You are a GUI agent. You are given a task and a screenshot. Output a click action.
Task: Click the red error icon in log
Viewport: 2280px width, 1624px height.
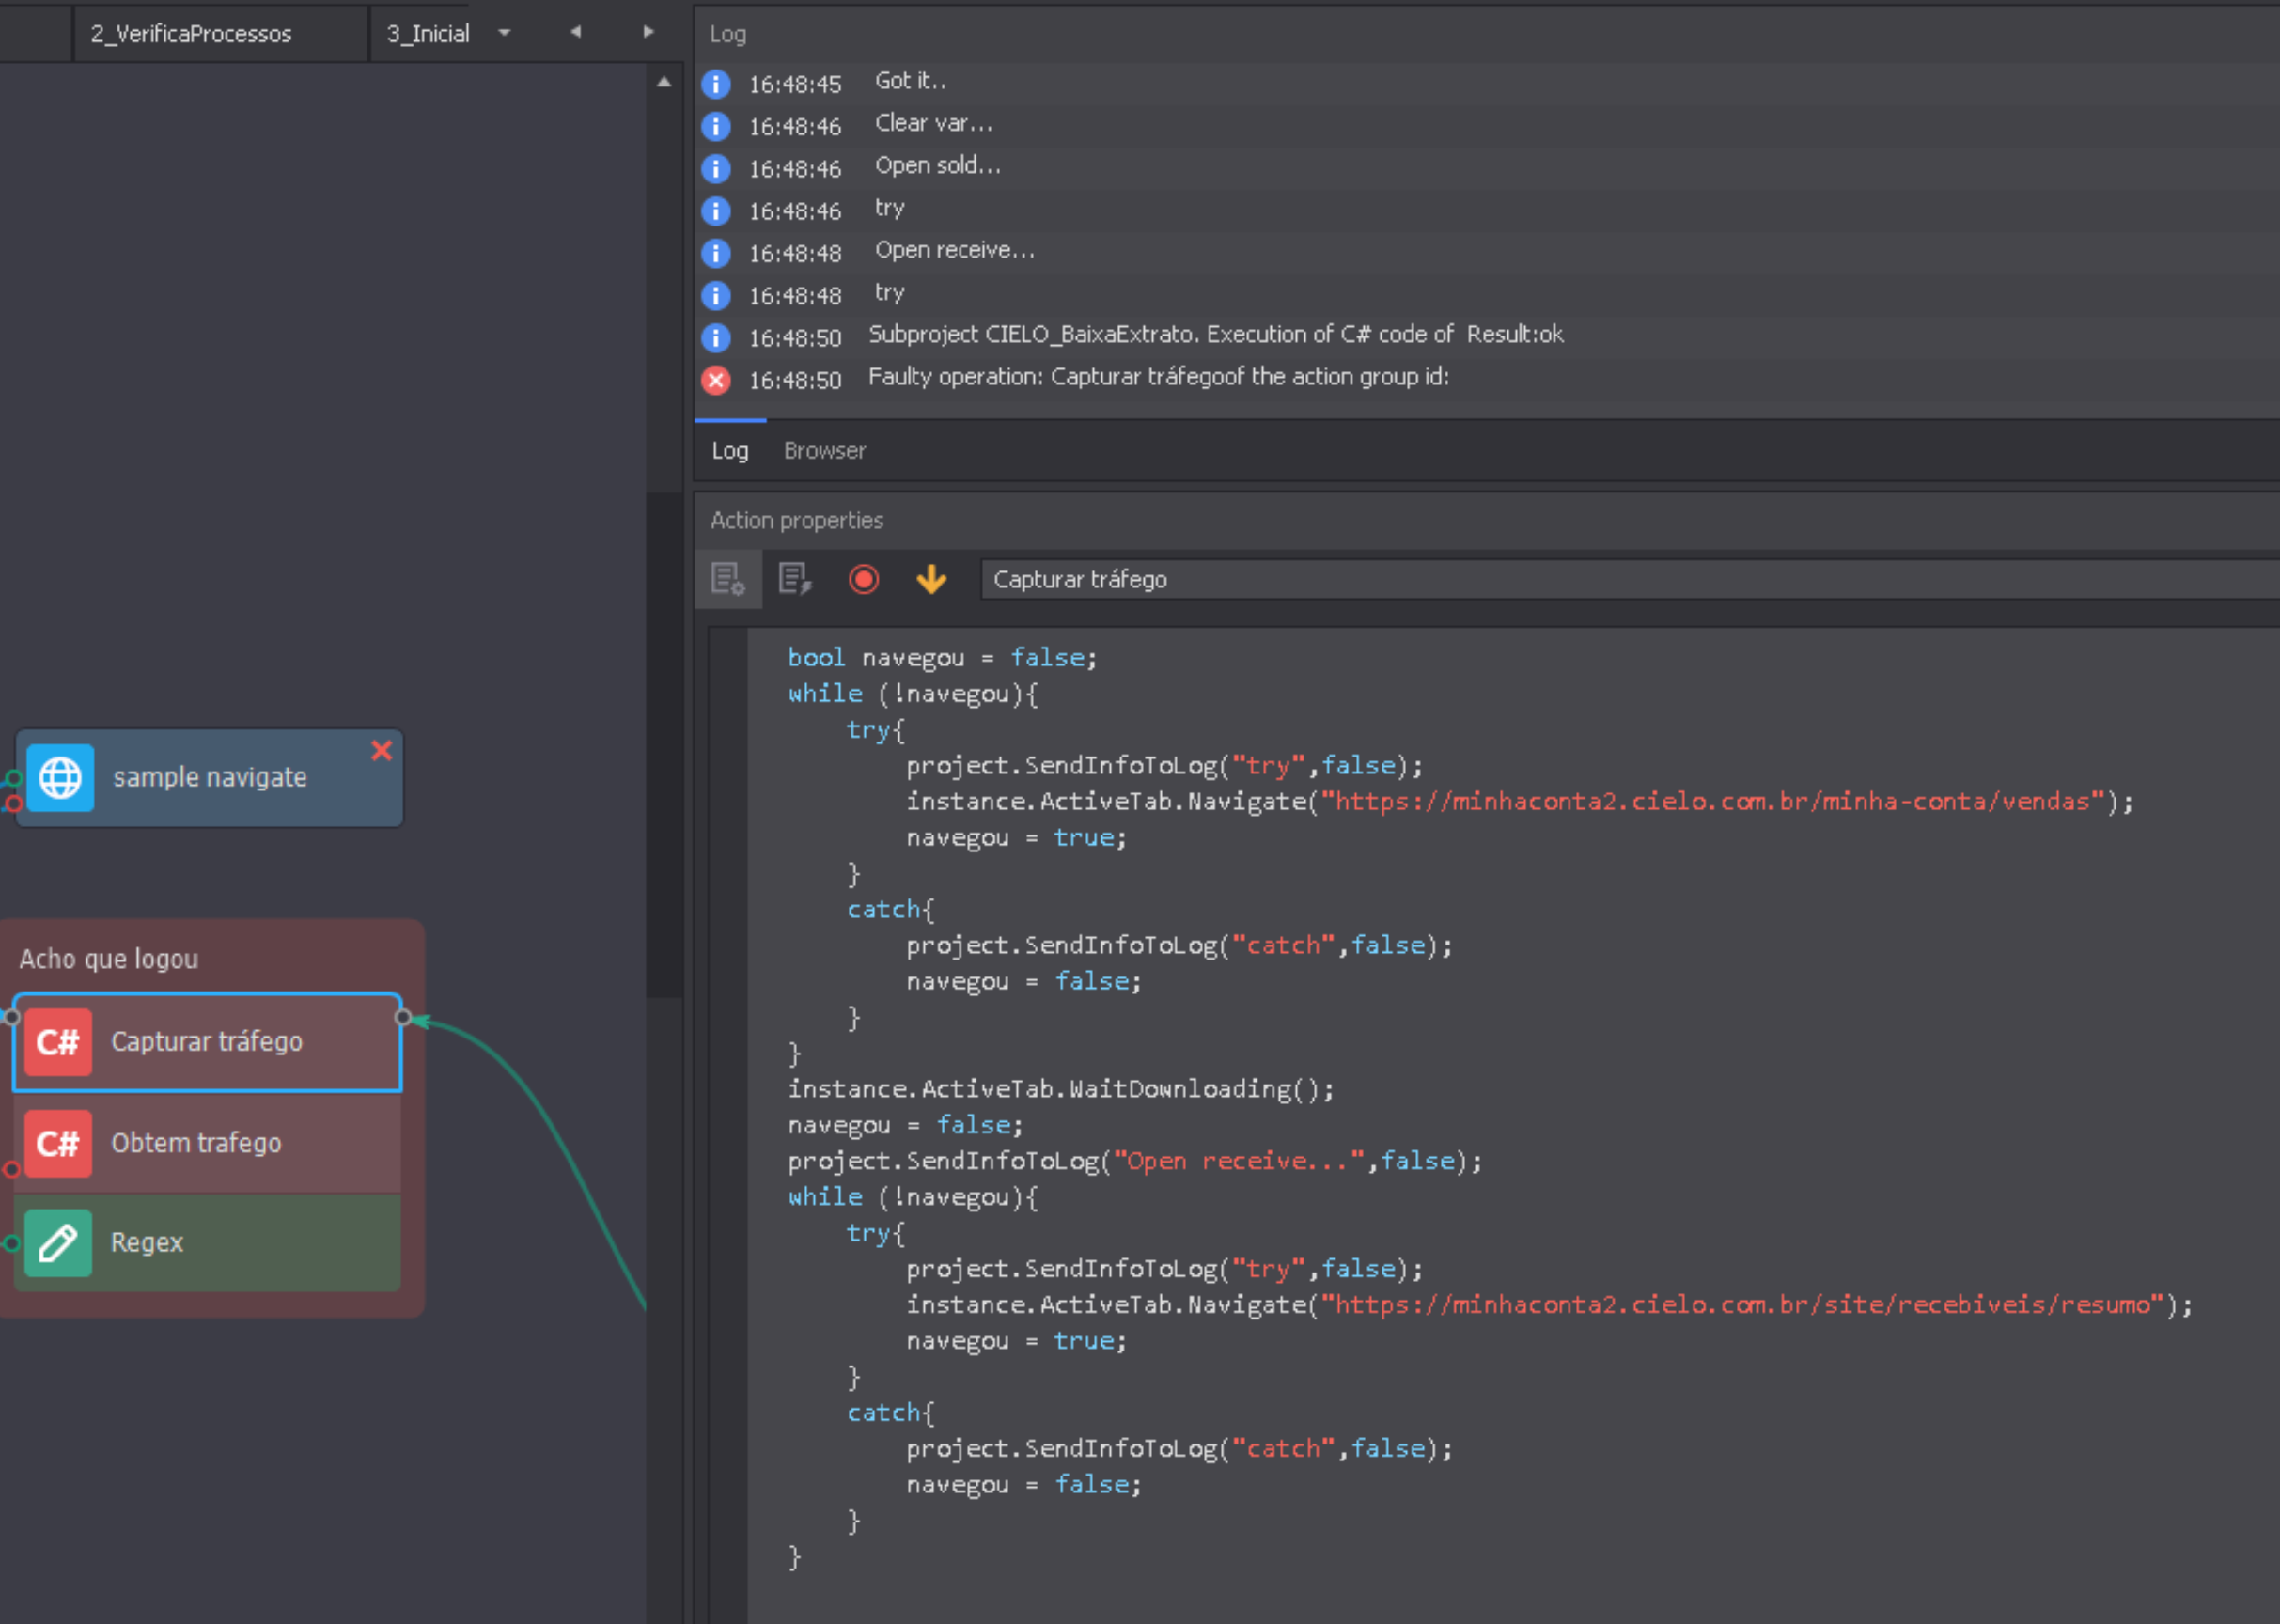pyautogui.click(x=716, y=380)
